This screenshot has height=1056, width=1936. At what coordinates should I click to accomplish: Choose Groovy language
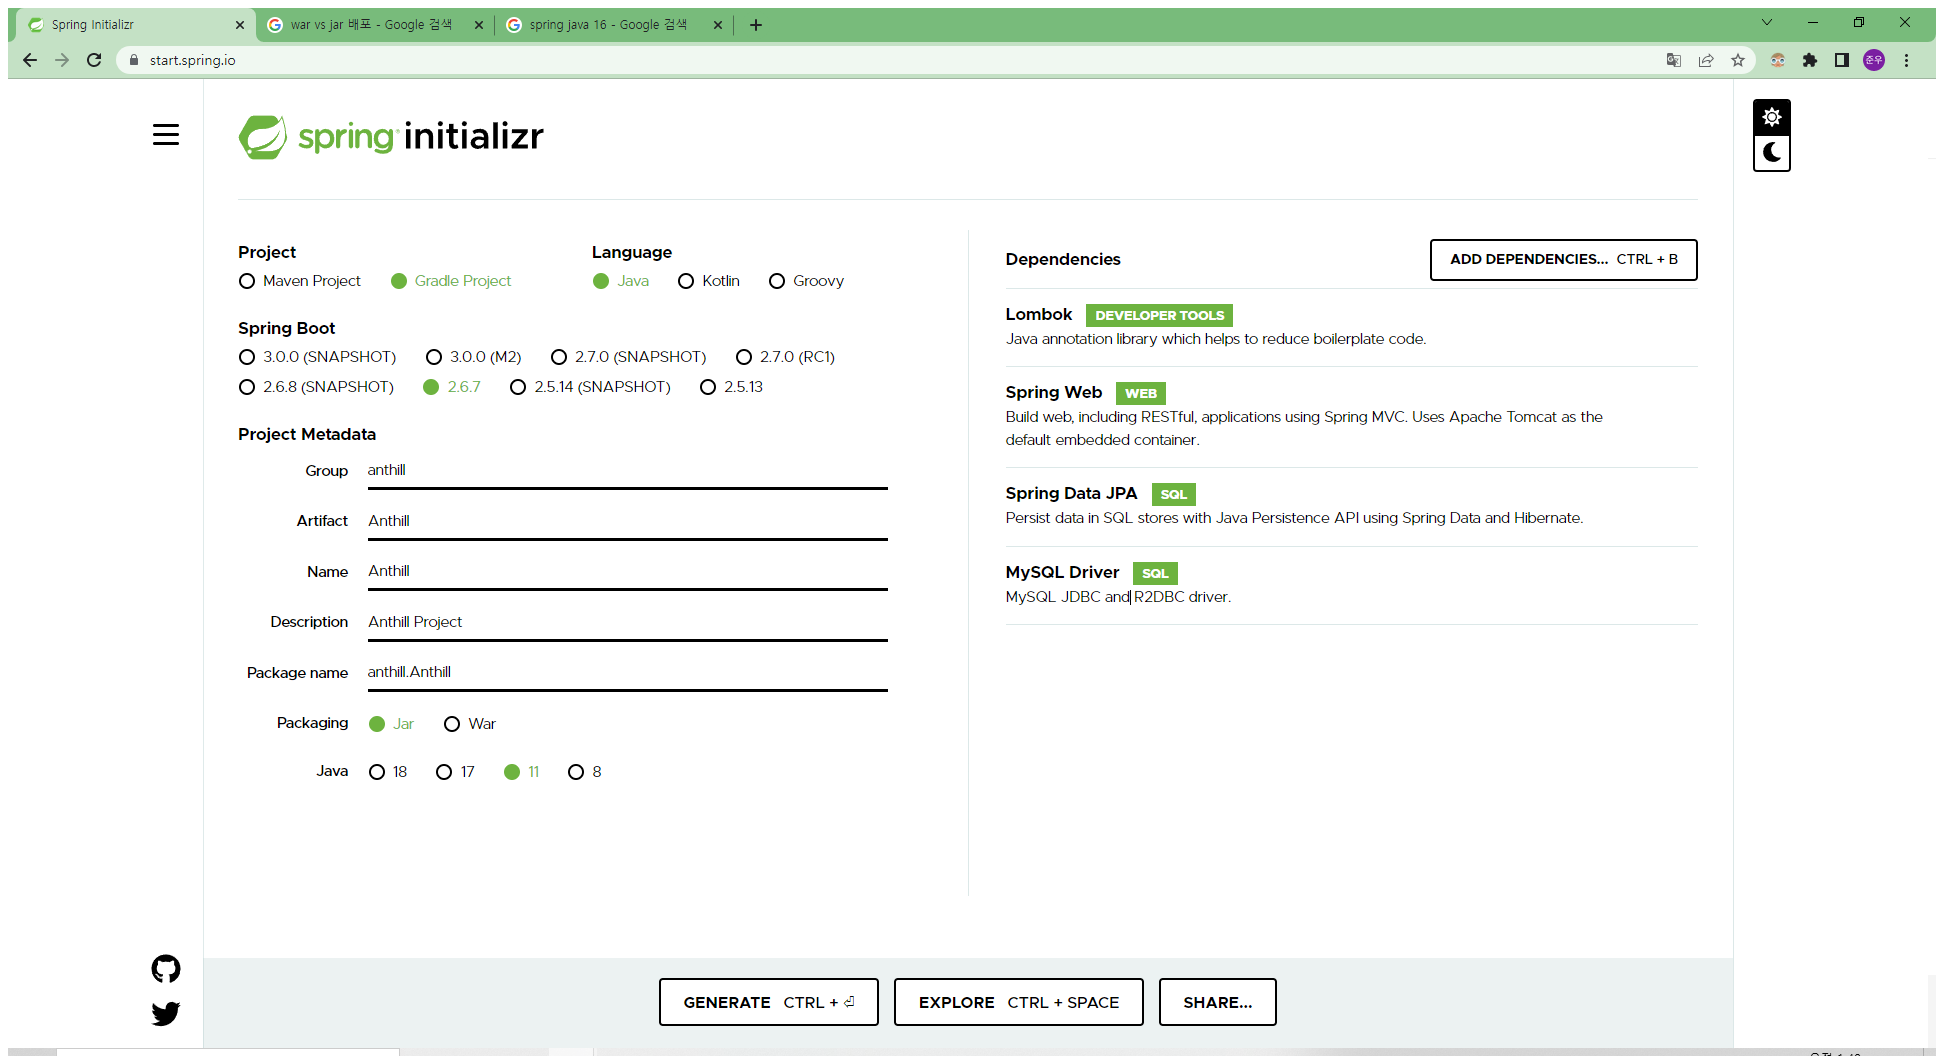tap(806, 281)
